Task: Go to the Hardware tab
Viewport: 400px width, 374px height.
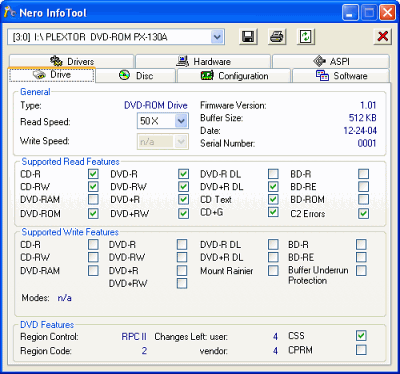Action: (203, 61)
